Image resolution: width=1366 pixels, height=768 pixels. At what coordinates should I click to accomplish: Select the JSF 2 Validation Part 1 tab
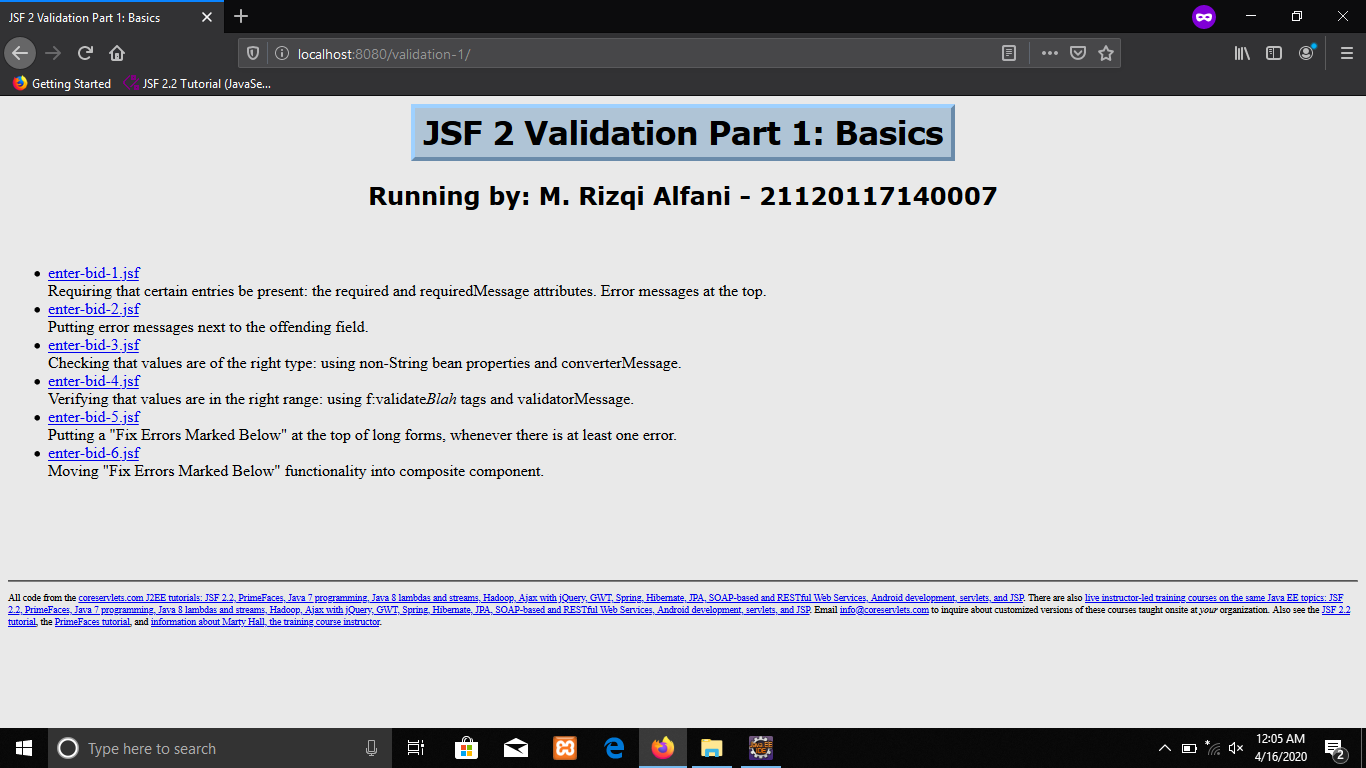[x=110, y=17]
